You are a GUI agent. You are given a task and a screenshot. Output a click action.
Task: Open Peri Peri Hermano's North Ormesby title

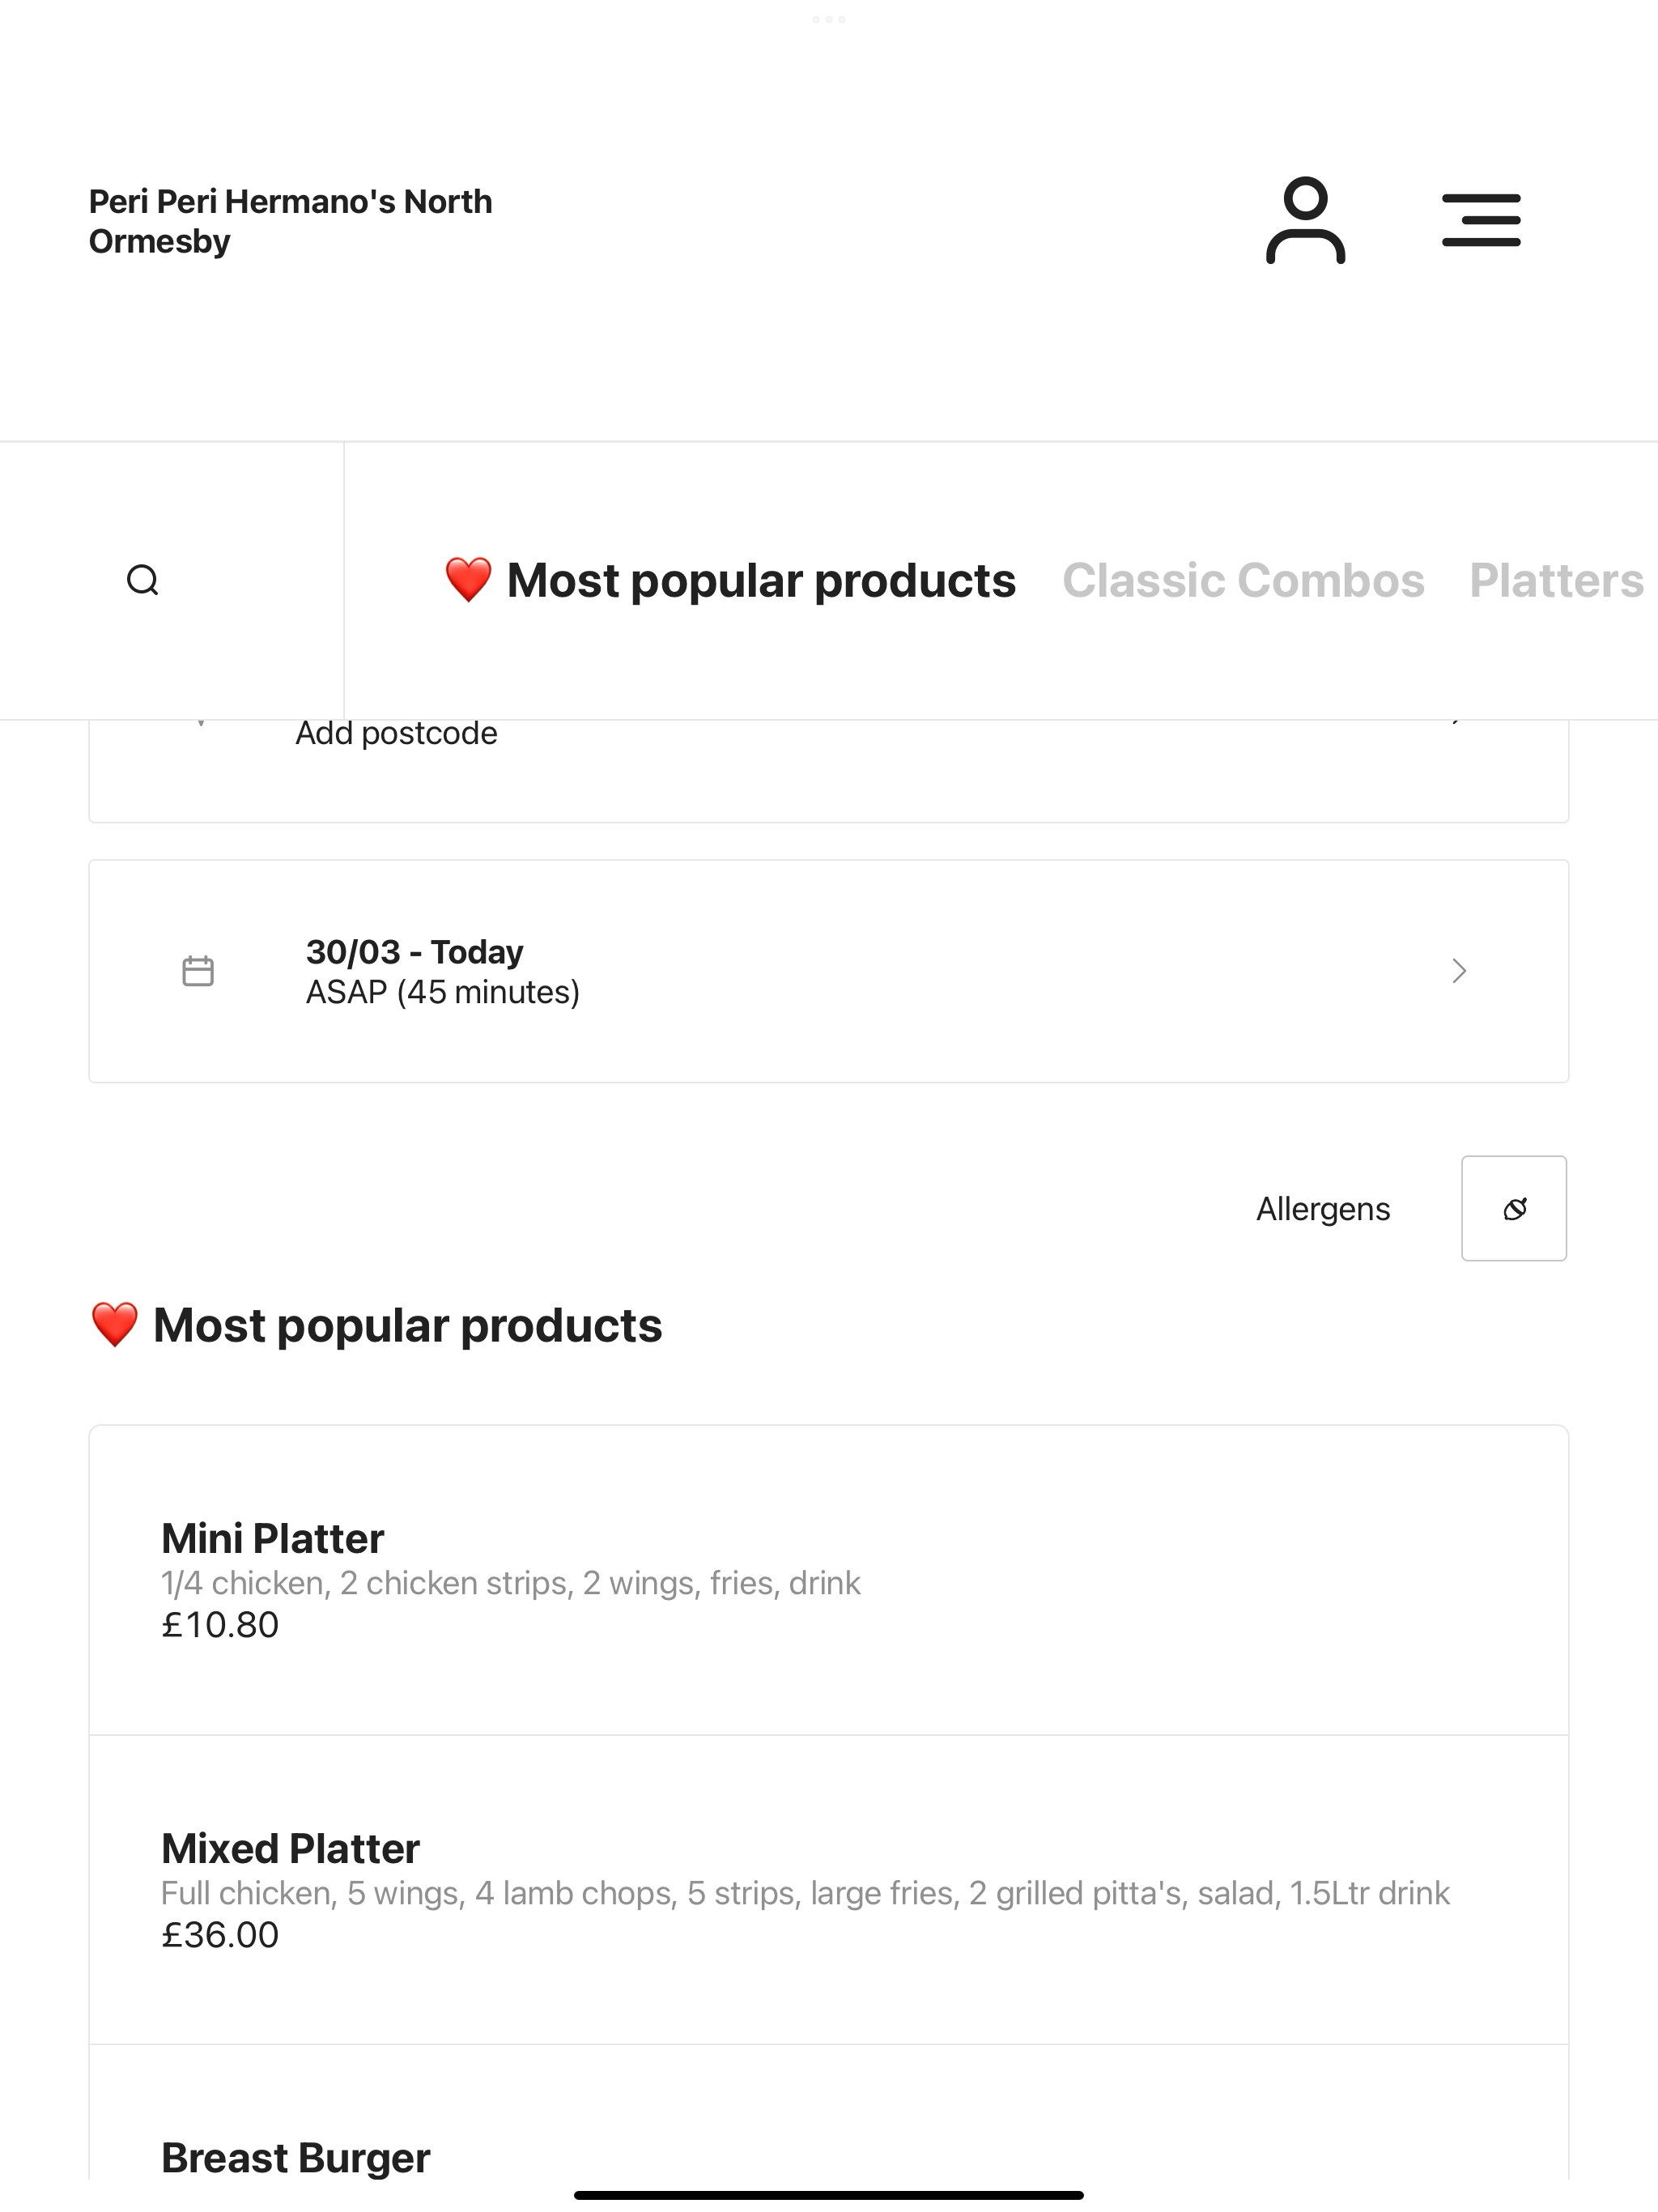click(x=291, y=221)
